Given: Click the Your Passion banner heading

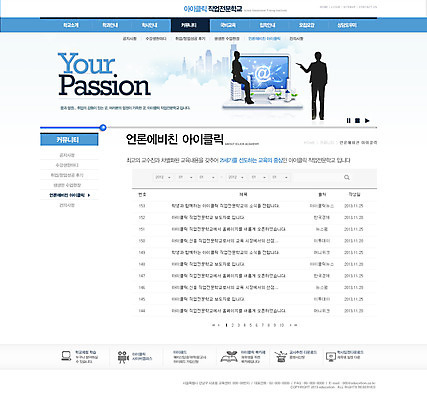Looking at the screenshot, I should tap(104, 75).
